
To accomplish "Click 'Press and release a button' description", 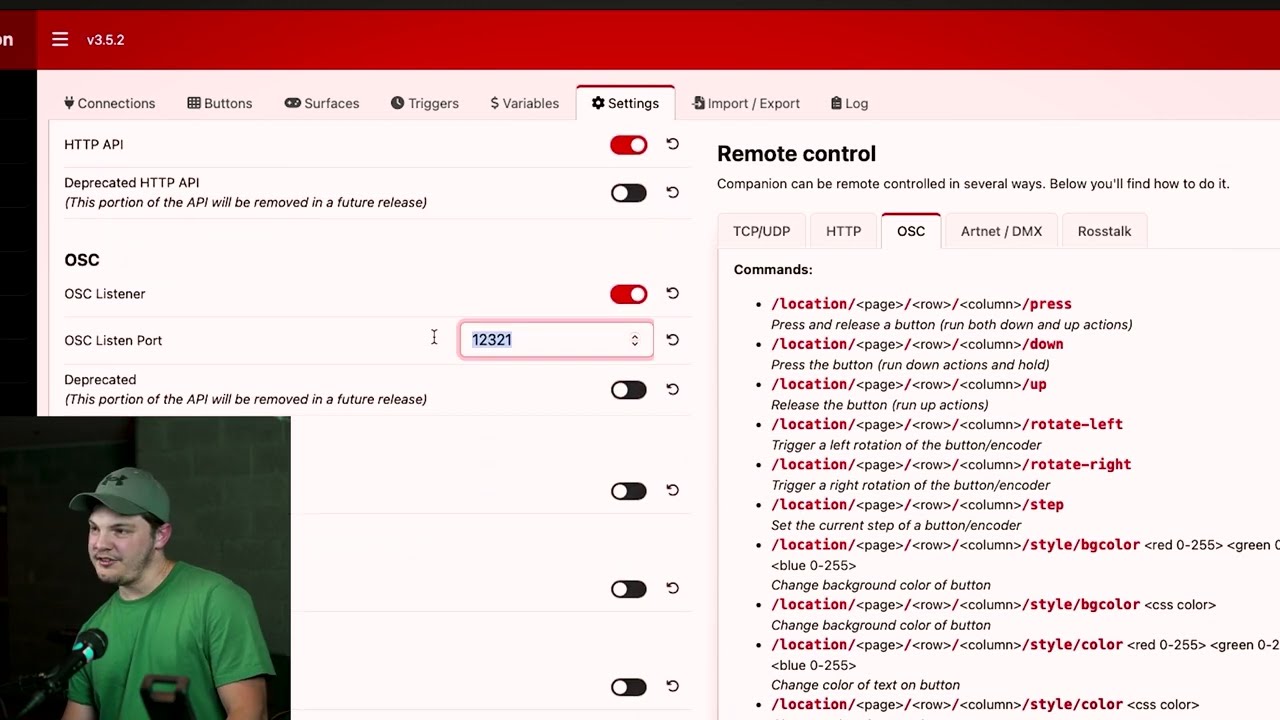I will point(952,325).
